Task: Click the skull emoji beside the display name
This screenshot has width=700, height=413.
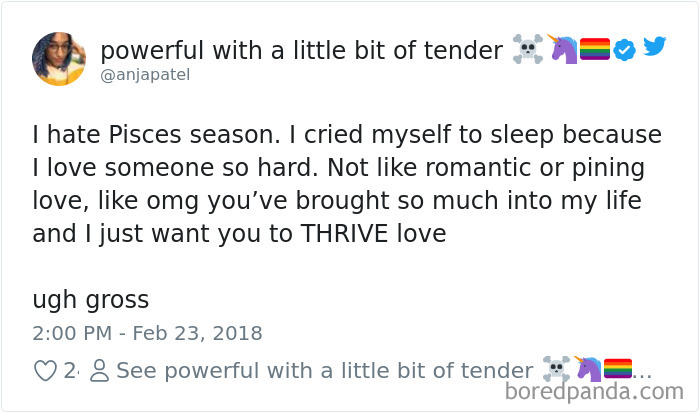Action: click(528, 48)
